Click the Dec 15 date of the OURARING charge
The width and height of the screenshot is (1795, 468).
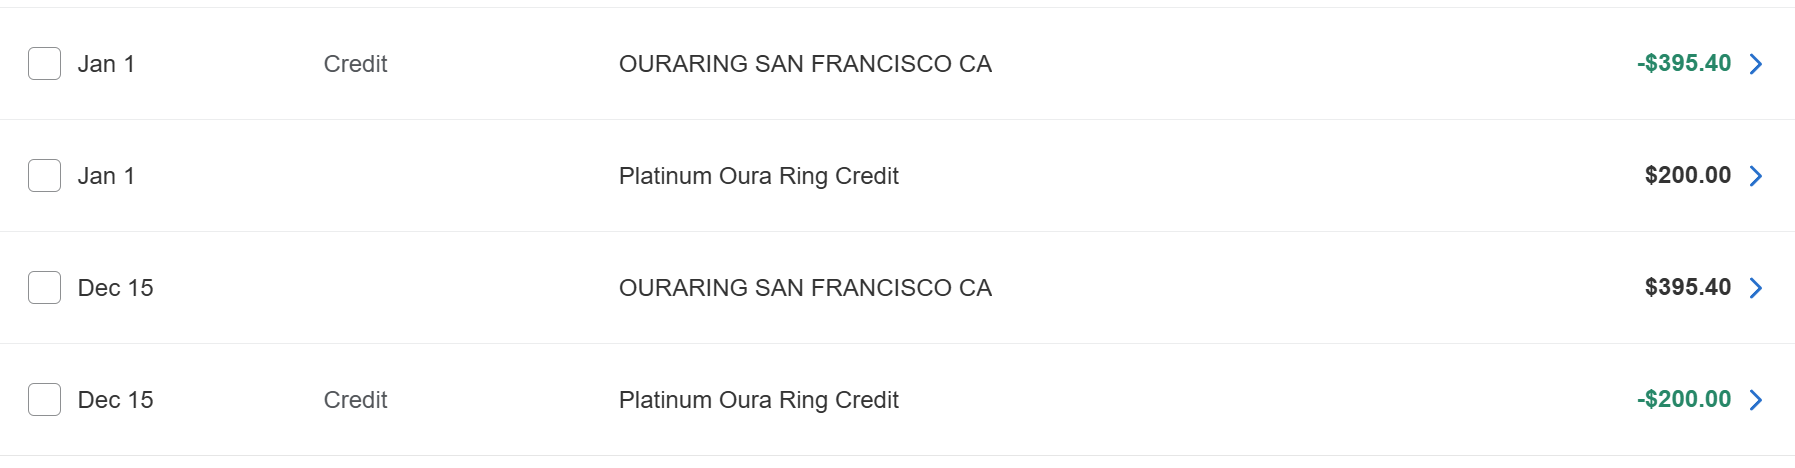coord(115,288)
